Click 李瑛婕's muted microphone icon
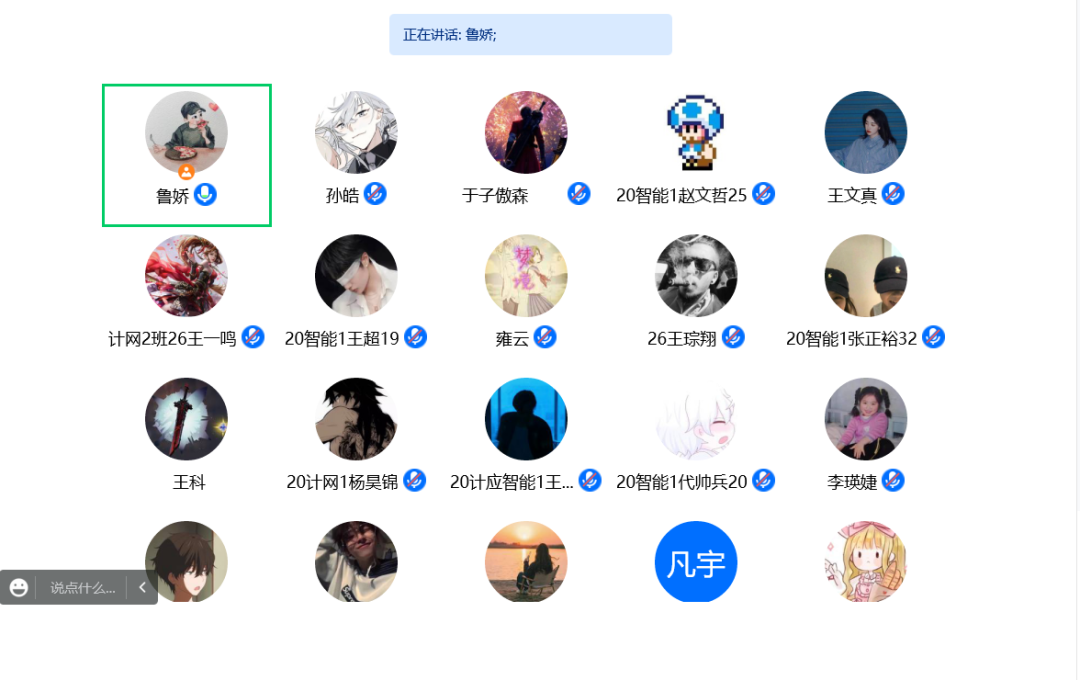Screen dimensions: 1080x680 click(x=893, y=481)
